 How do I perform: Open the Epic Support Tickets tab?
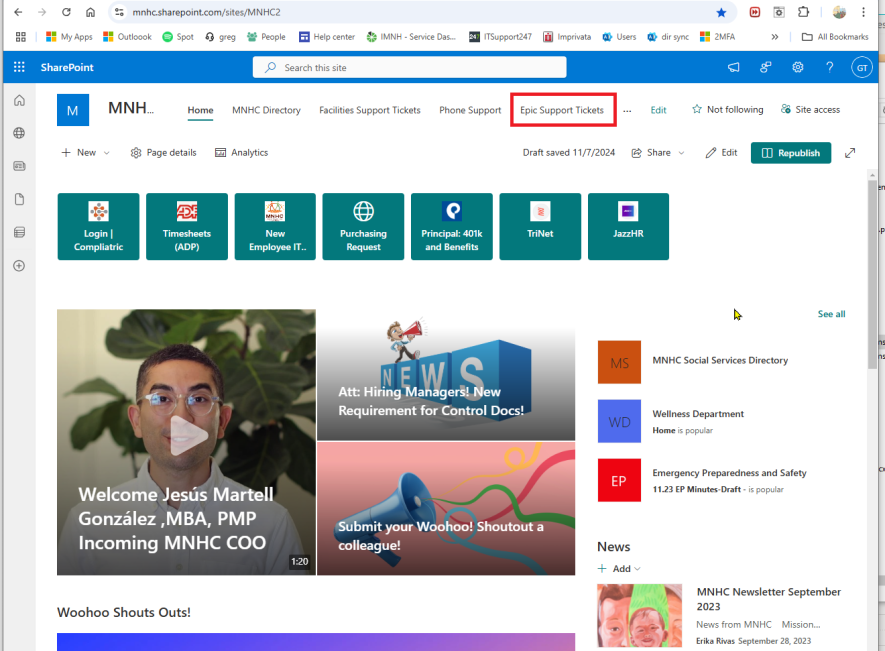click(x=562, y=110)
